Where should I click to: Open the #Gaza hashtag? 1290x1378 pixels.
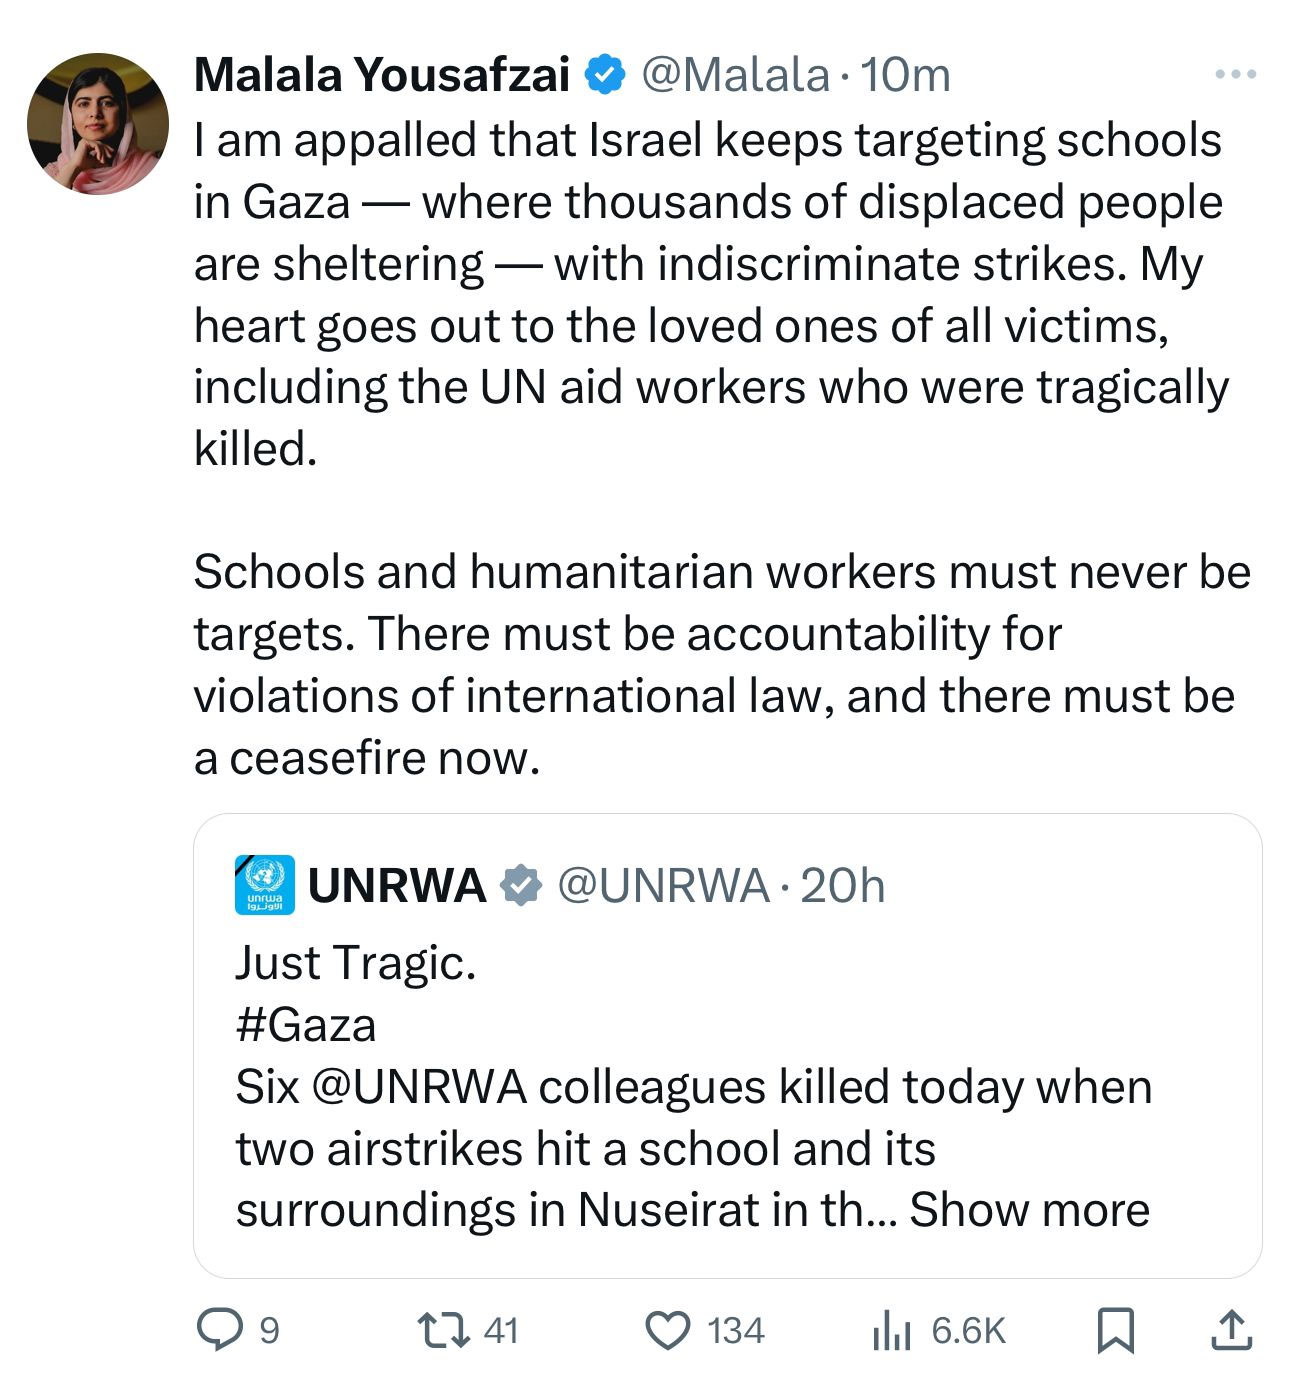(x=306, y=1025)
